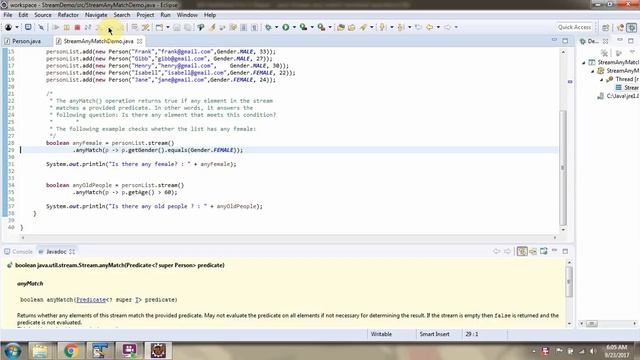Click the red Terminate button in toolbar

[77, 27]
